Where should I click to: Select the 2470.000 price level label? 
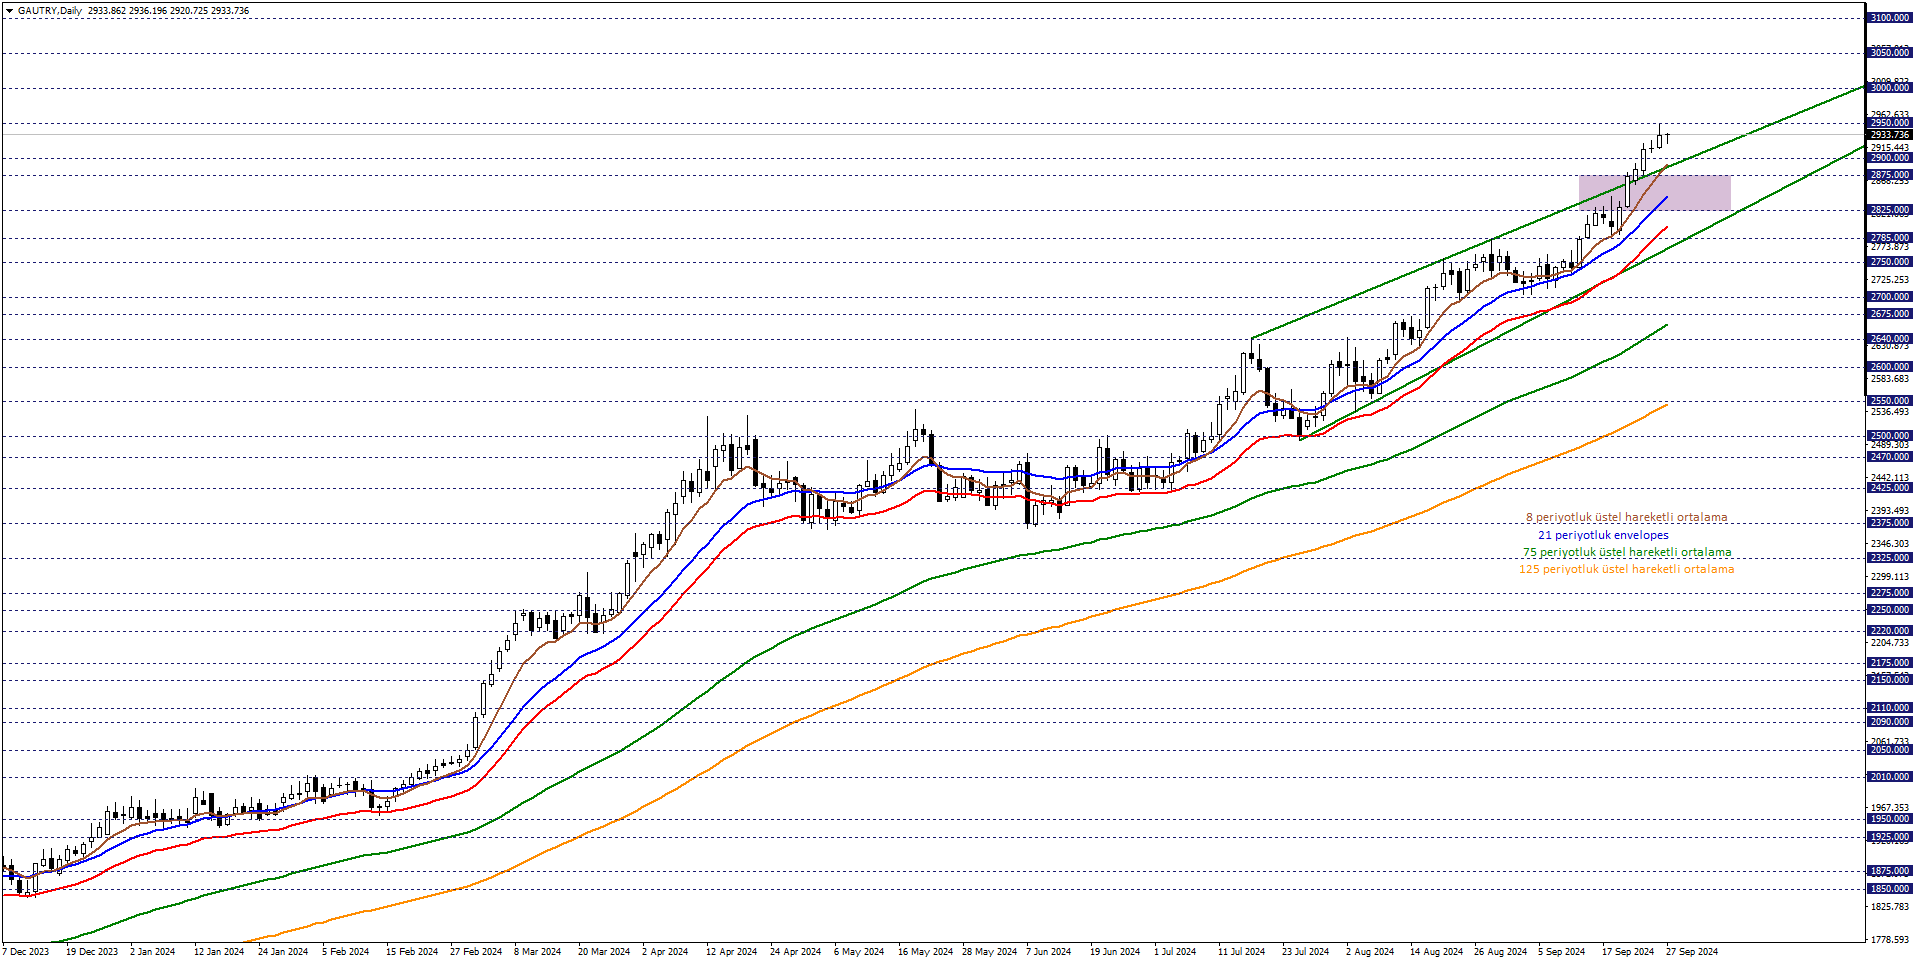(x=1890, y=457)
